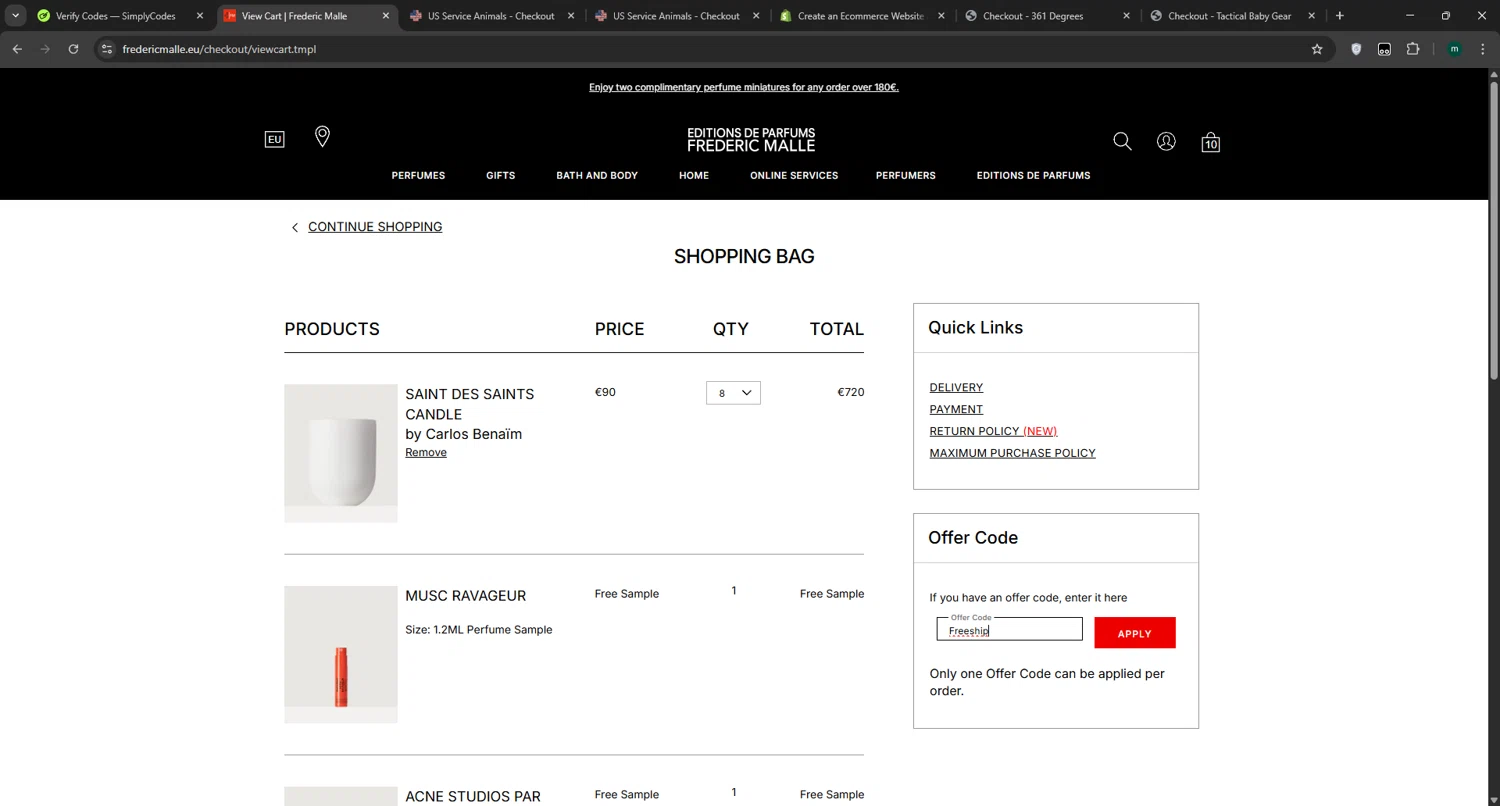Screen dimensions: 1500x806
Task: Open the Chrome three-dot menu
Action: (x=1483, y=49)
